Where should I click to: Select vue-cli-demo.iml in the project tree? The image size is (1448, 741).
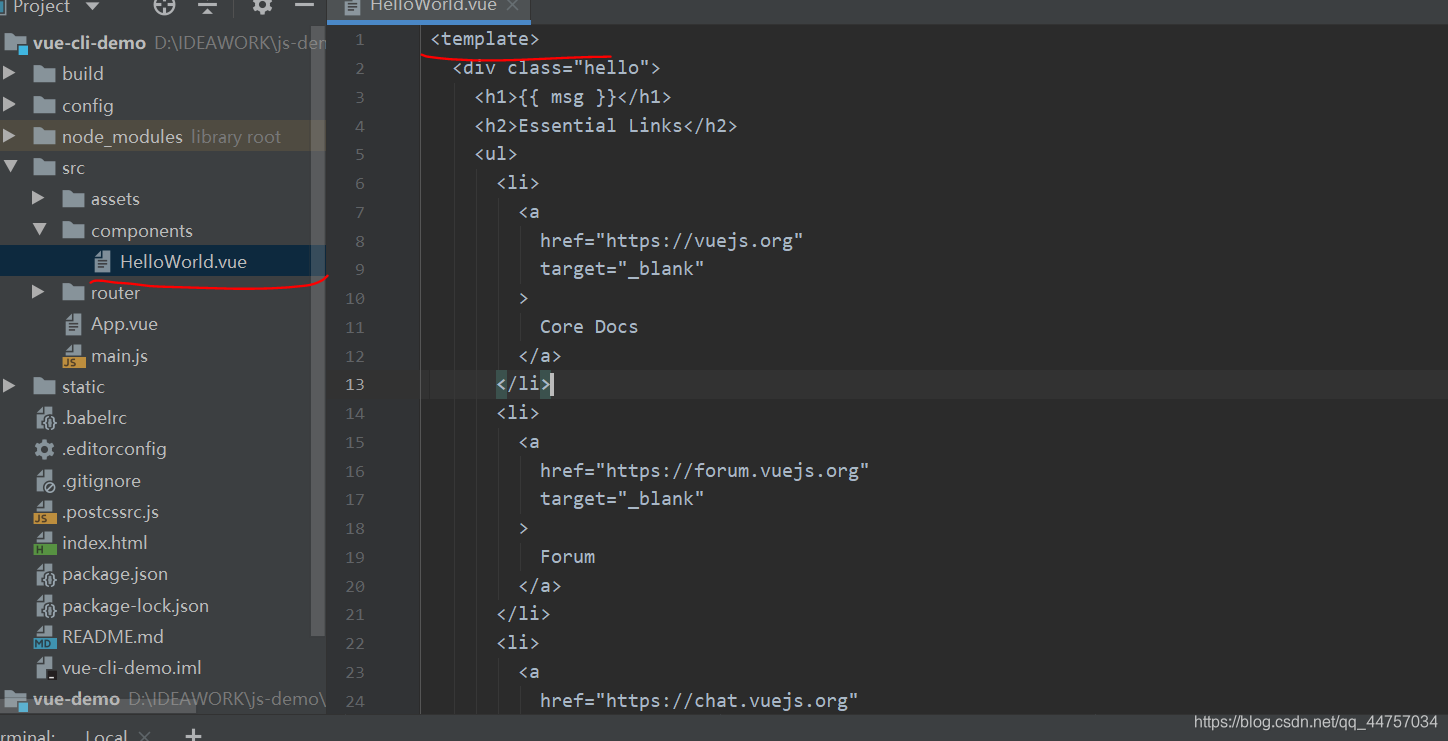[x=131, y=668]
